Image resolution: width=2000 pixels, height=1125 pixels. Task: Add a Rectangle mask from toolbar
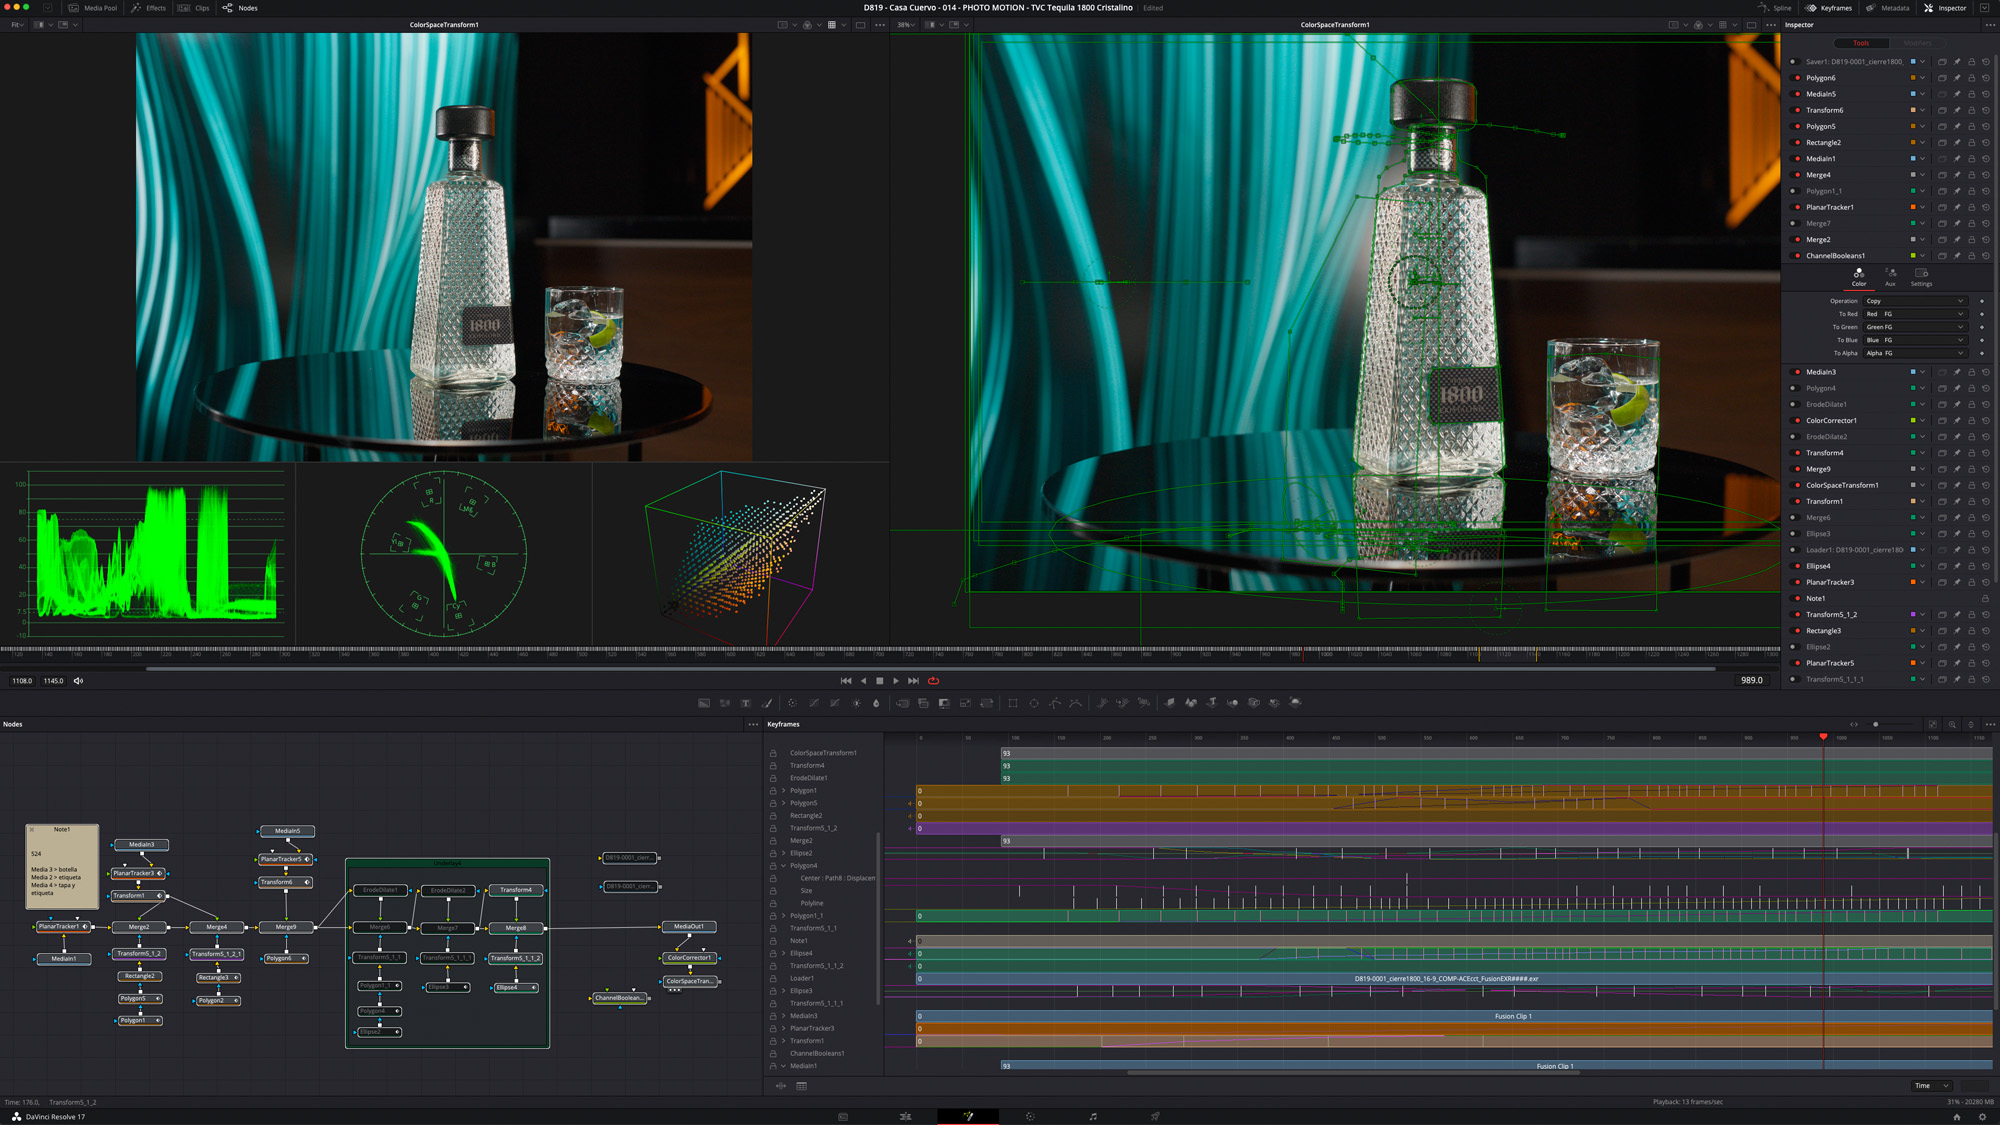[x=1013, y=703]
